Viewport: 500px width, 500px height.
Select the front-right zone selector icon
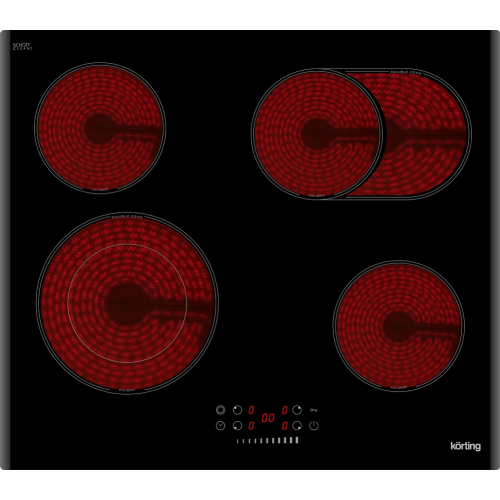click(x=297, y=426)
